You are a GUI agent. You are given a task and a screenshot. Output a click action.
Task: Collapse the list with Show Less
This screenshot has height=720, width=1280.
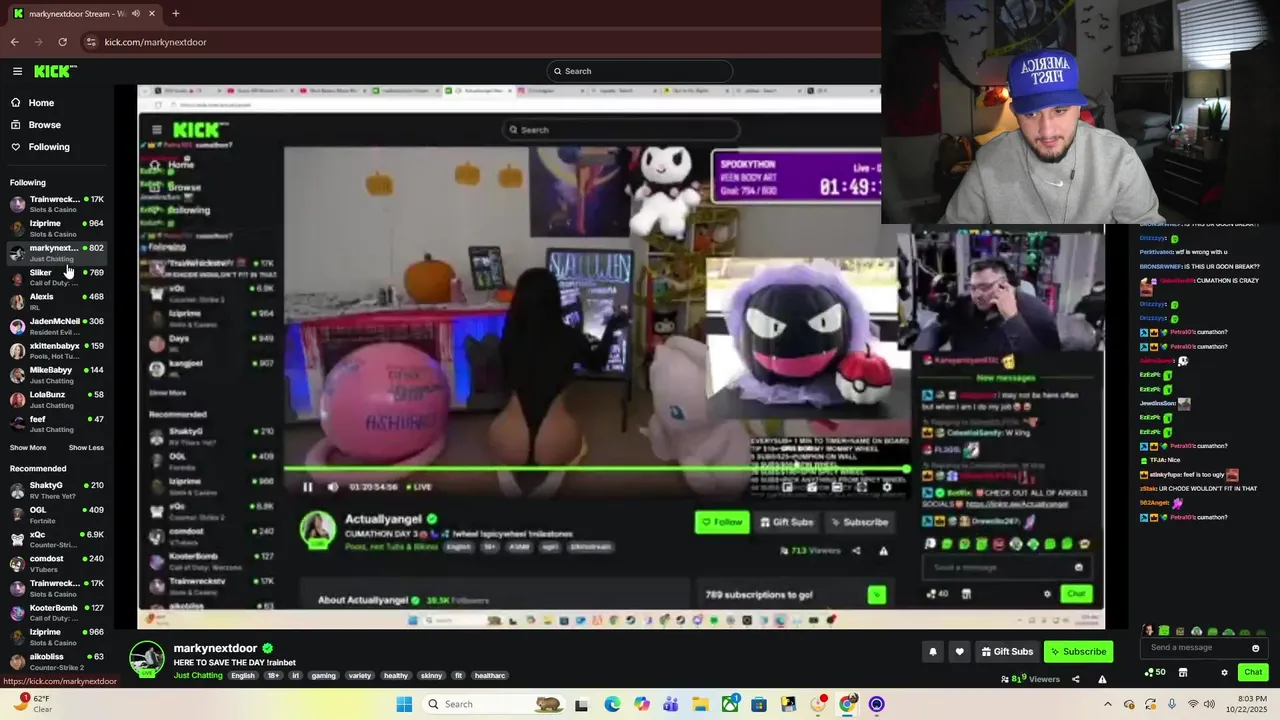[x=86, y=448]
